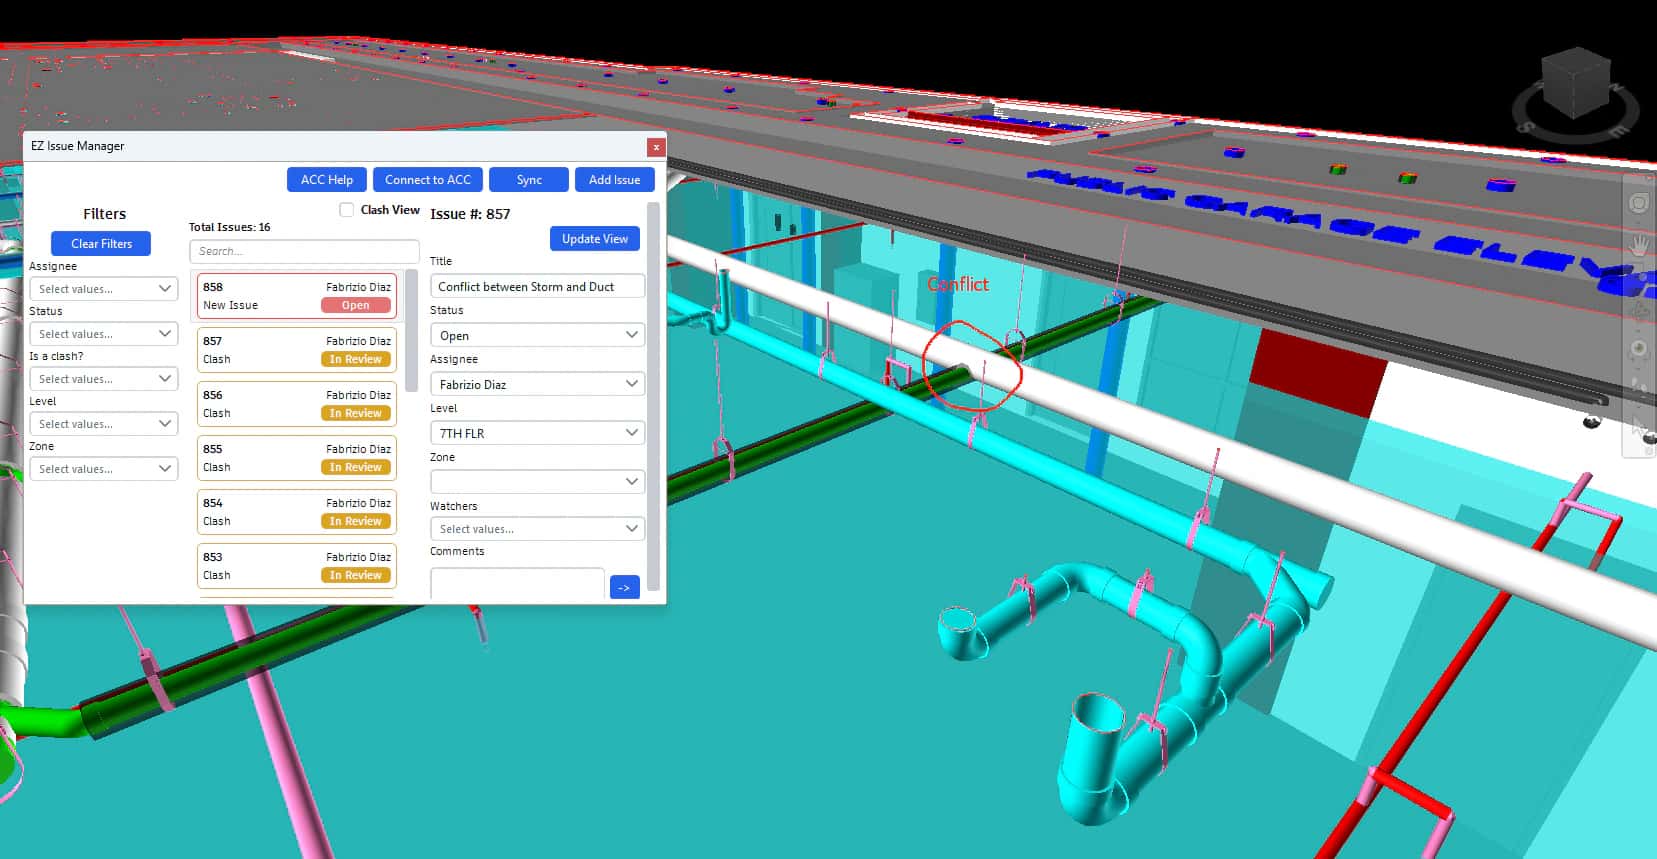This screenshot has width=1657, height=859.
Task: Choose the Look Around tool
Action: [1639, 349]
